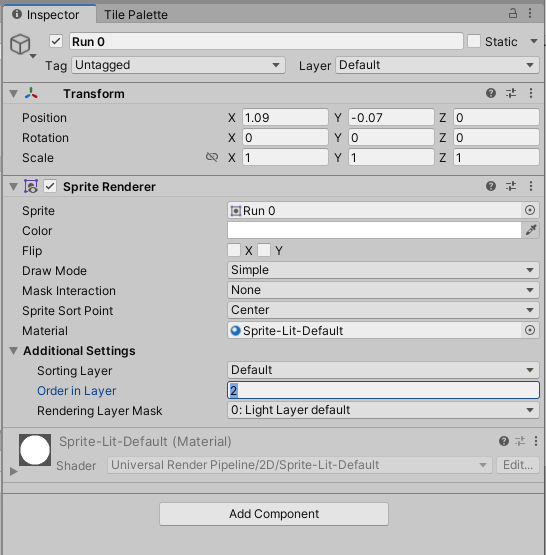
Task: Open Transform component kebab menu
Action: point(531,93)
